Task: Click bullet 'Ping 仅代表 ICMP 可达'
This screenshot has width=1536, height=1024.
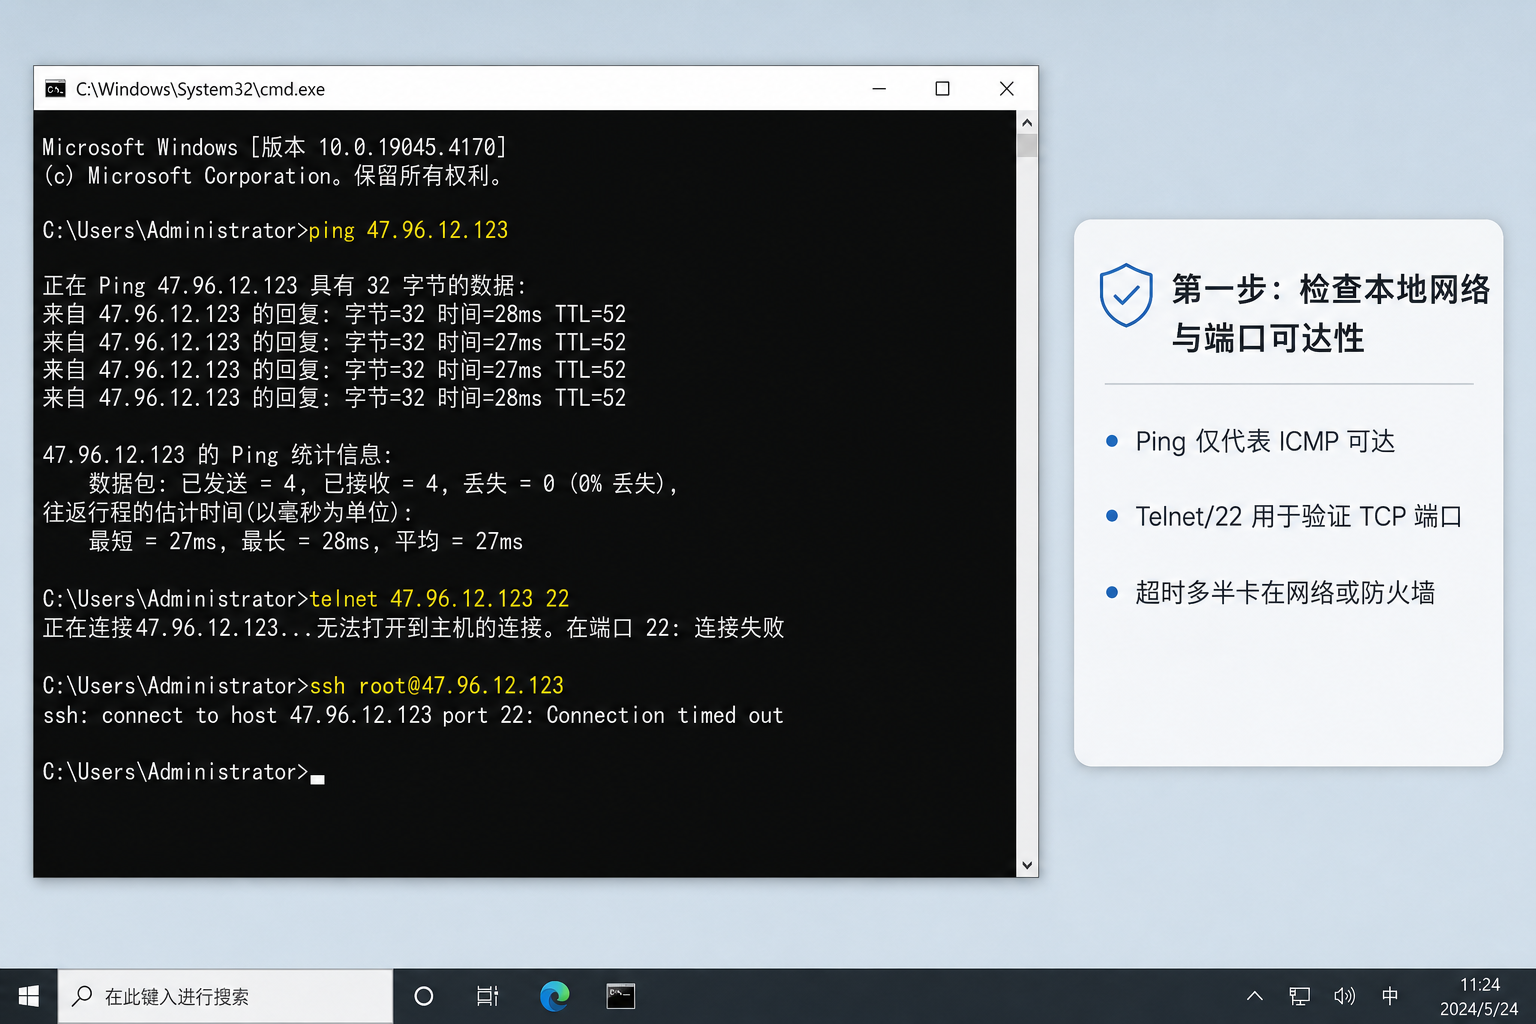Action: tap(1265, 441)
